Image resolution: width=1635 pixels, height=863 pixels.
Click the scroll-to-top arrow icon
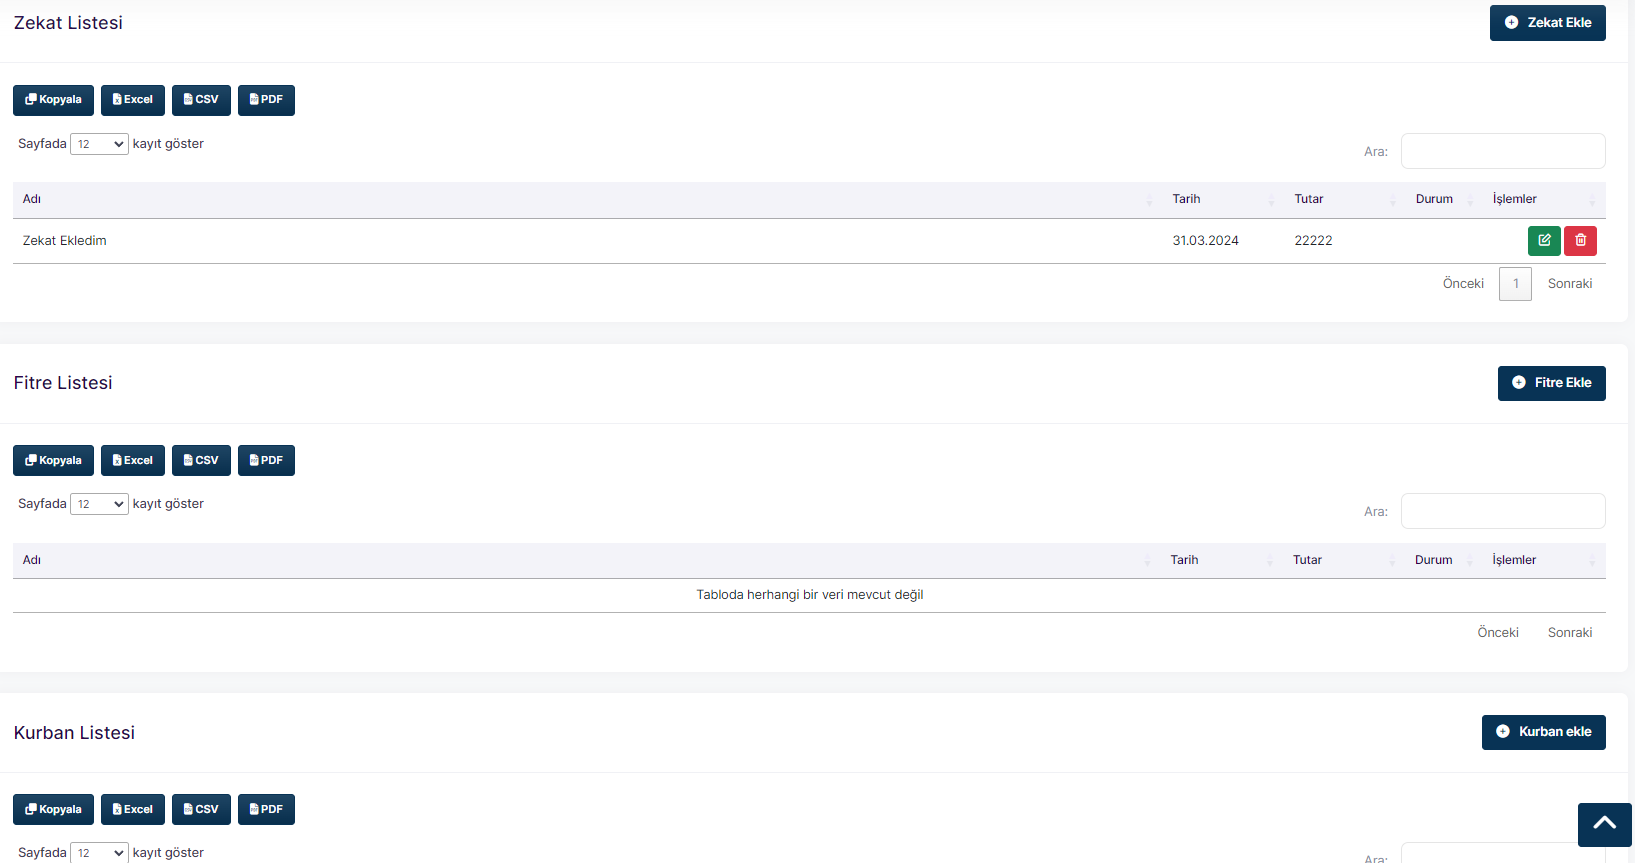(1604, 824)
